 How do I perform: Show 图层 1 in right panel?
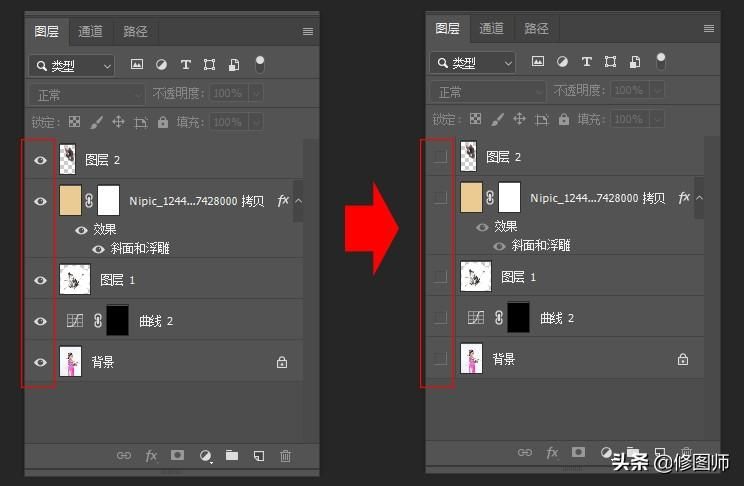(x=441, y=277)
